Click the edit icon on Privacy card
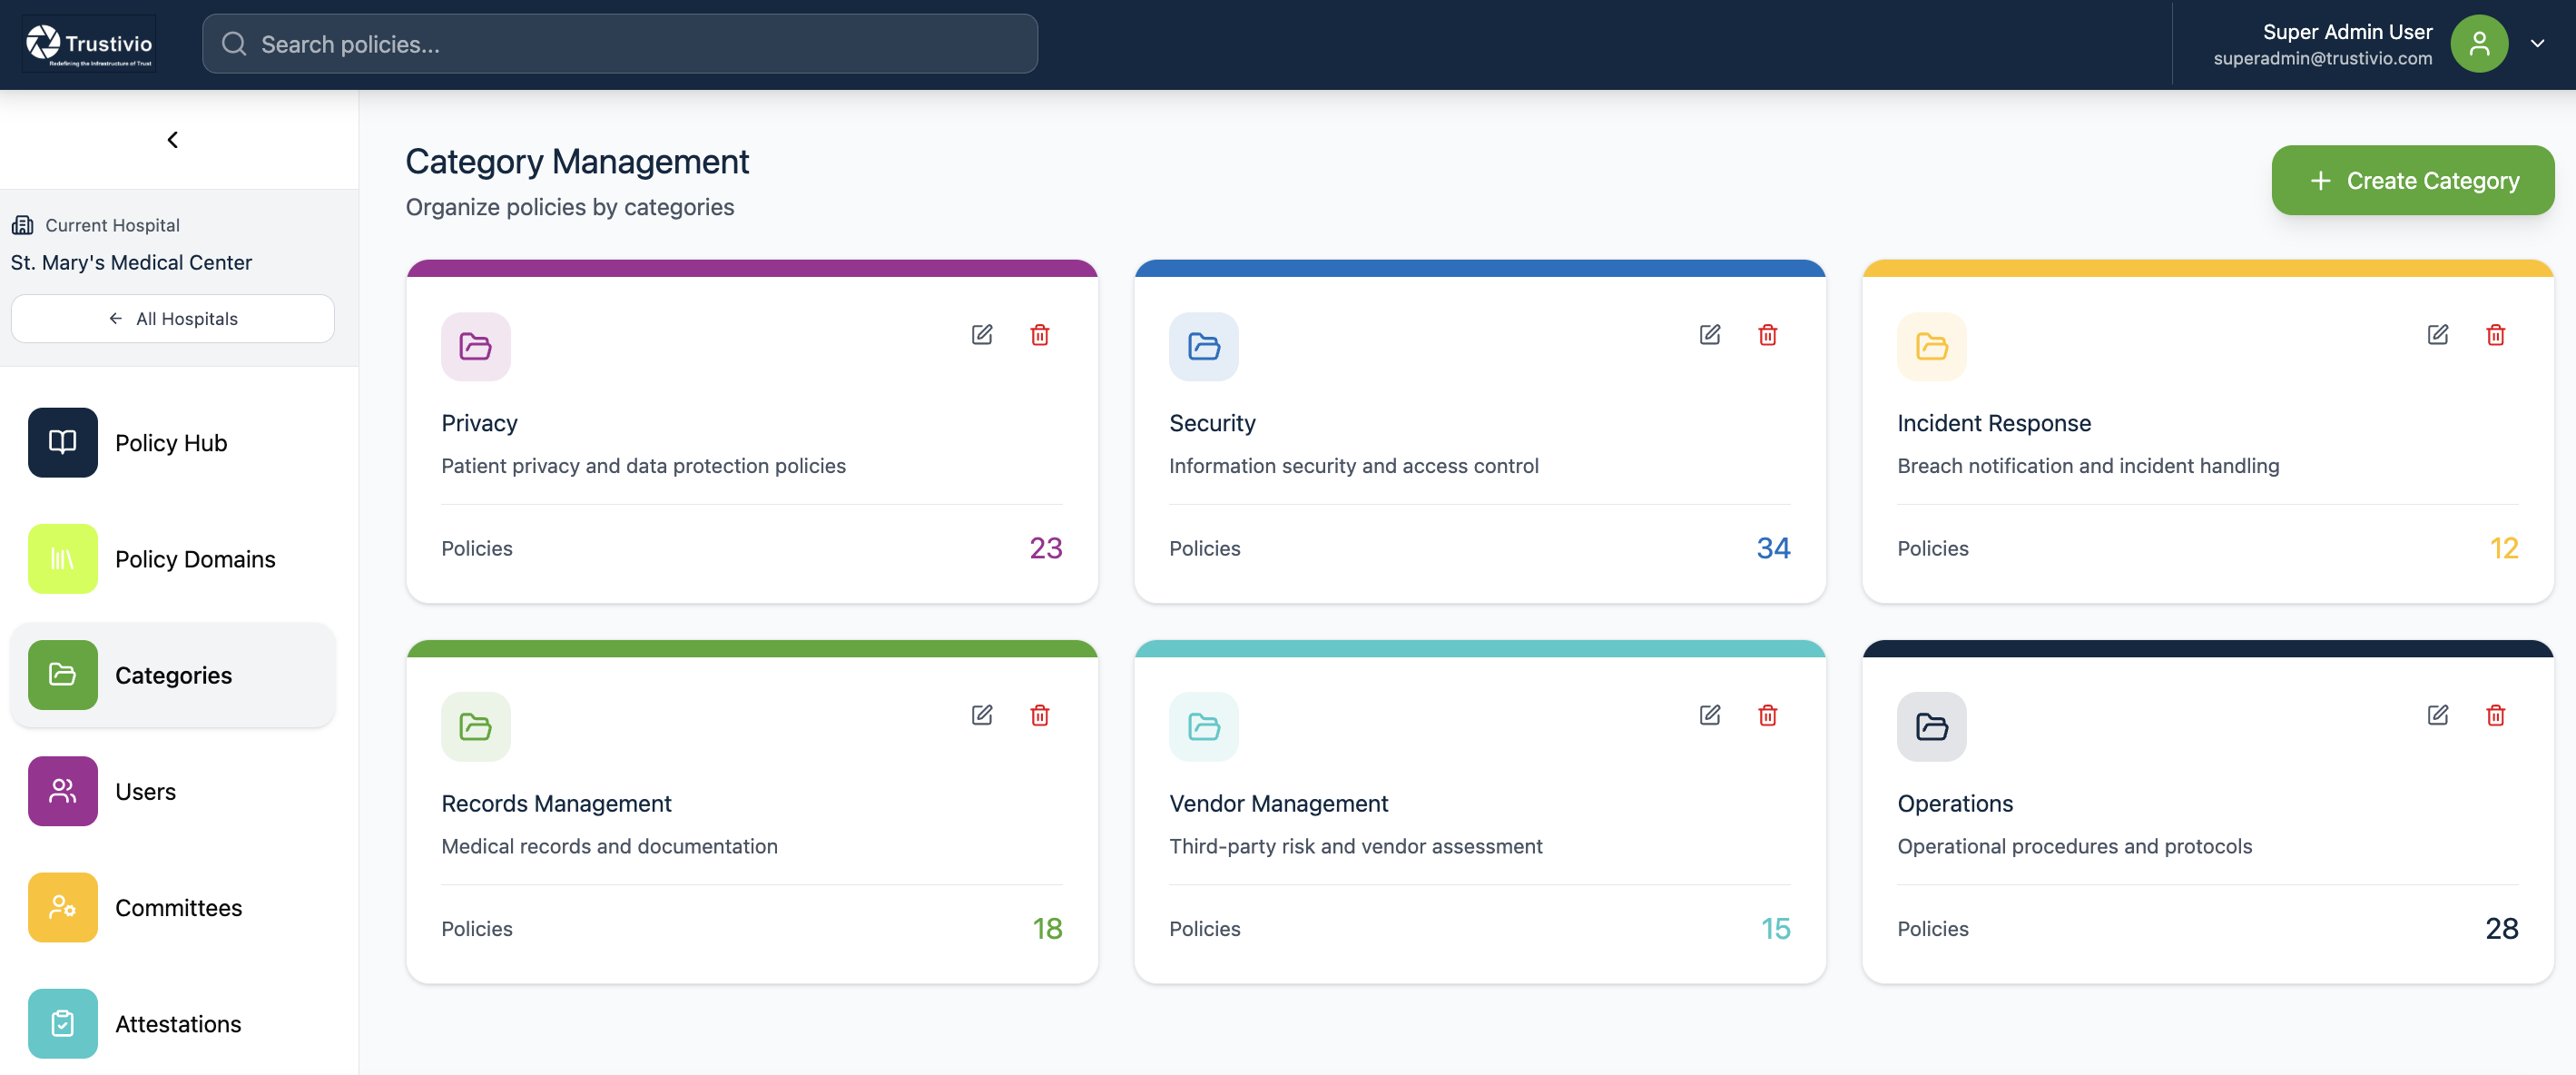This screenshot has height=1075, width=2576. pos(981,334)
